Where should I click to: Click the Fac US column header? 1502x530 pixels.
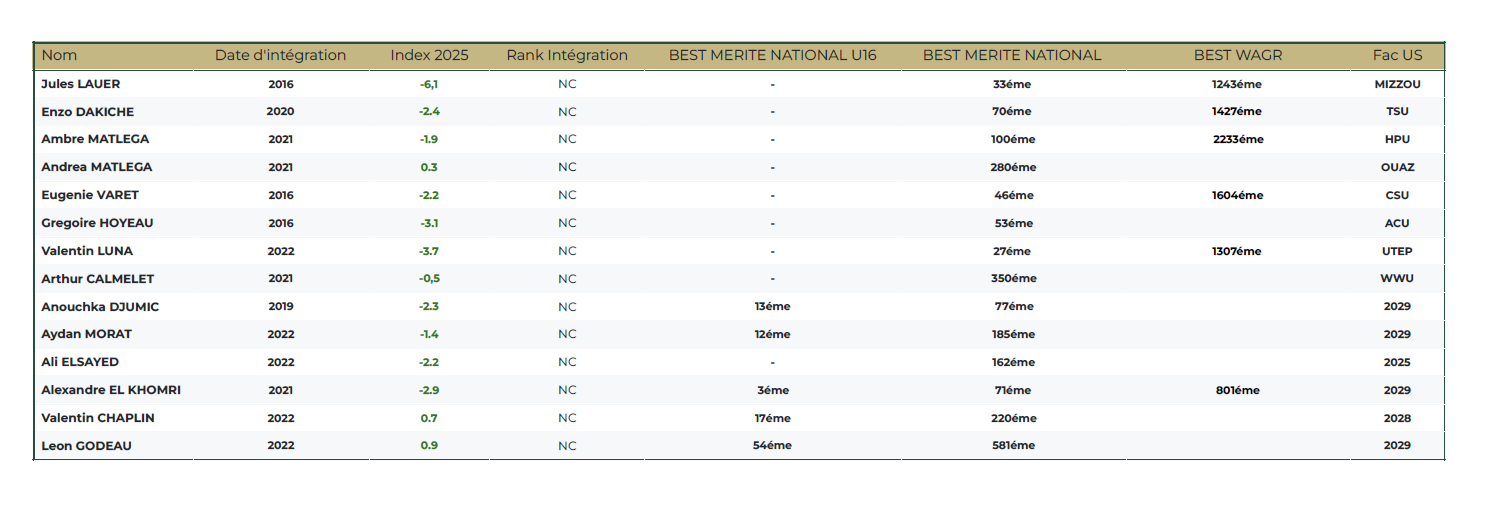pyautogui.click(x=1397, y=56)
